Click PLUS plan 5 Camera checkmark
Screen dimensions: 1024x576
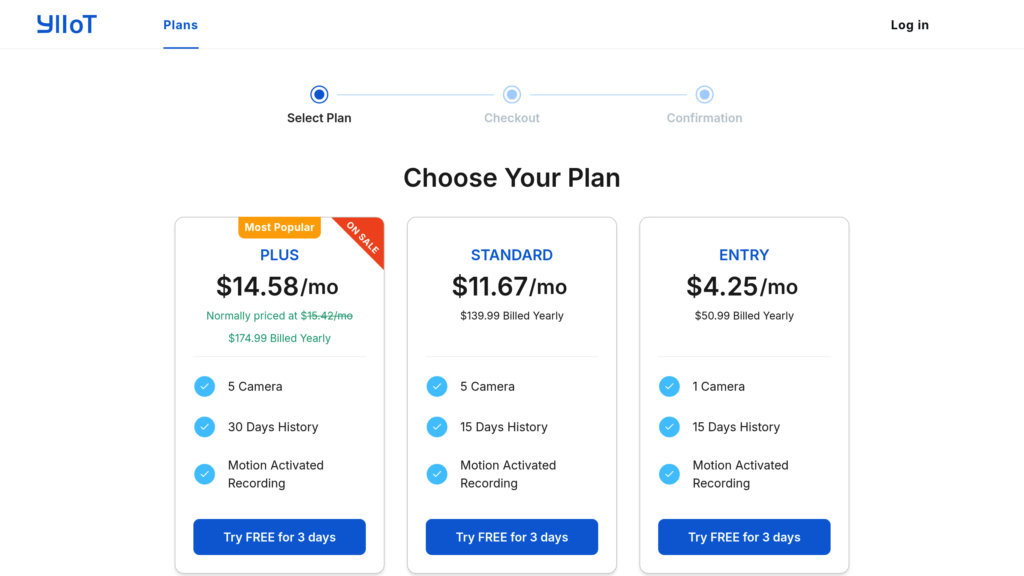point(205,386)
